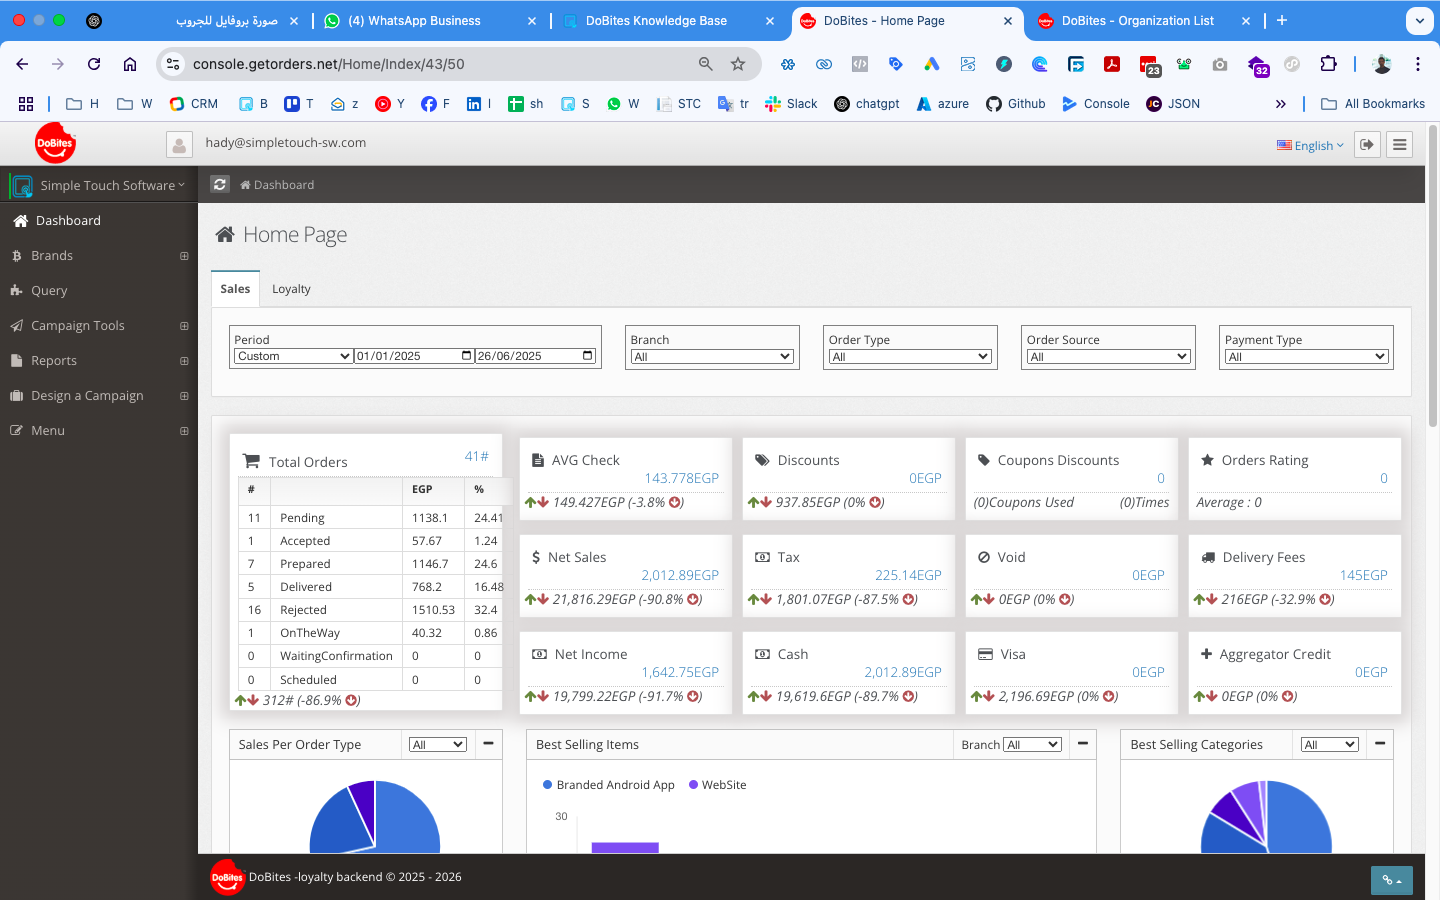Bookmark this page with the star icon

(x=738, y=64)
